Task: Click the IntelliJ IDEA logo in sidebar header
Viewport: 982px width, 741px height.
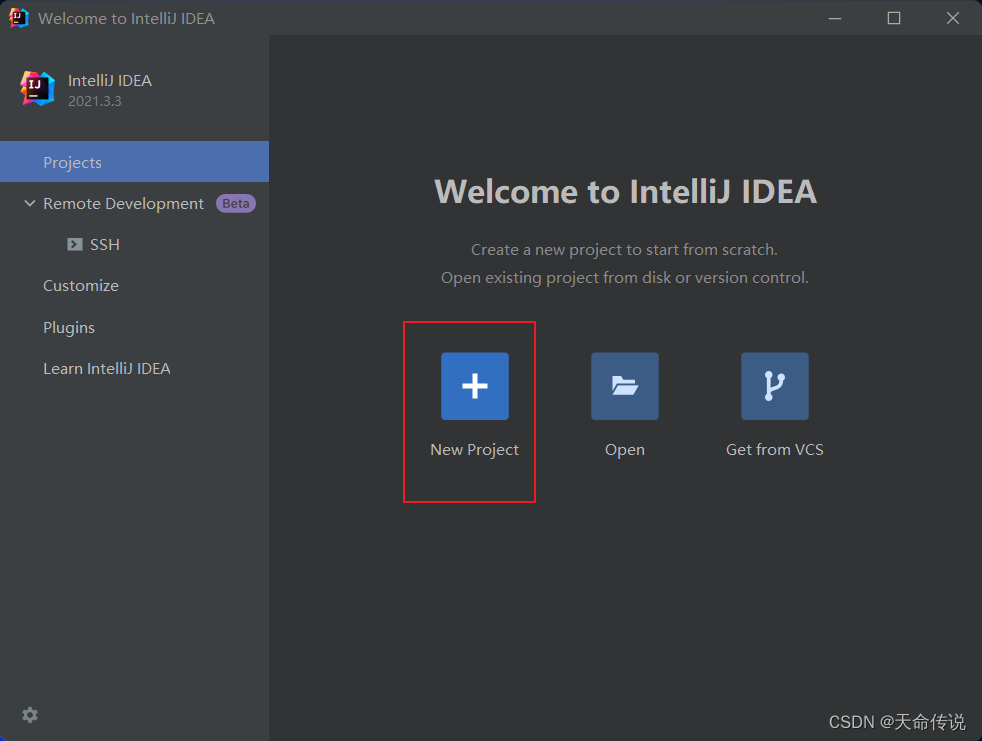Action: tap(35, 88)
